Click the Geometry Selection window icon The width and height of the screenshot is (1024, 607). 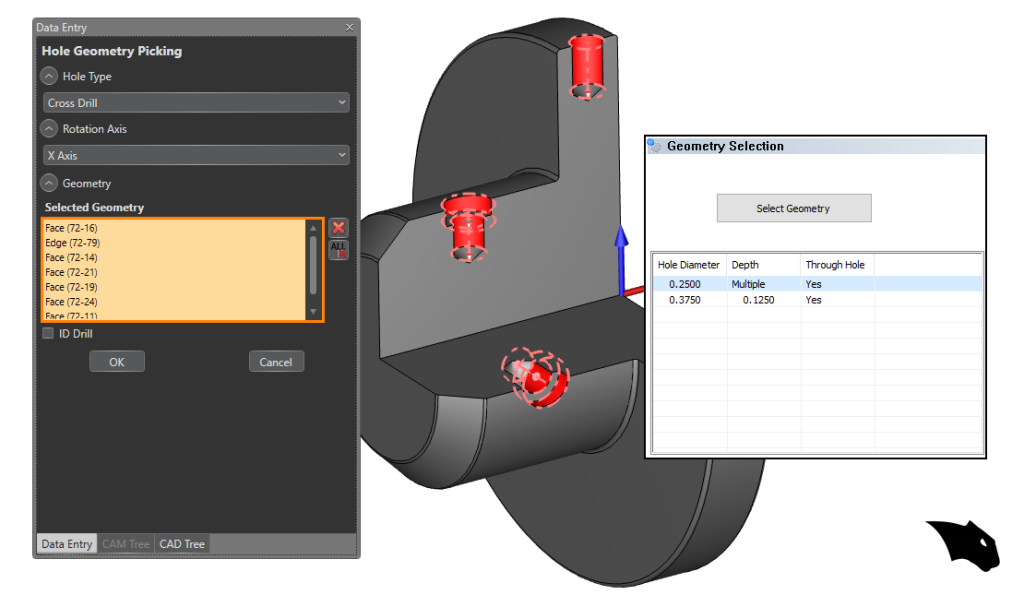[x=655, y=146]
